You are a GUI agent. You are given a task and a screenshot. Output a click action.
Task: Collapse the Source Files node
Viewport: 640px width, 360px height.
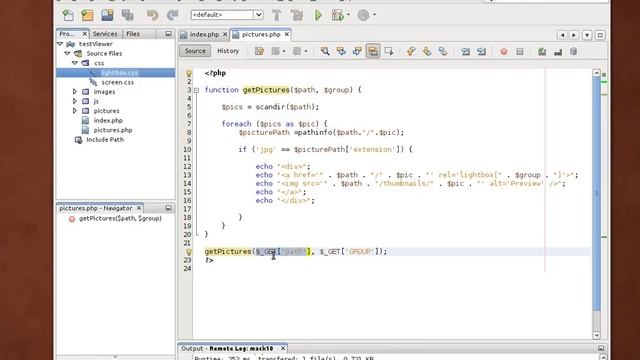tap(67, 53)
